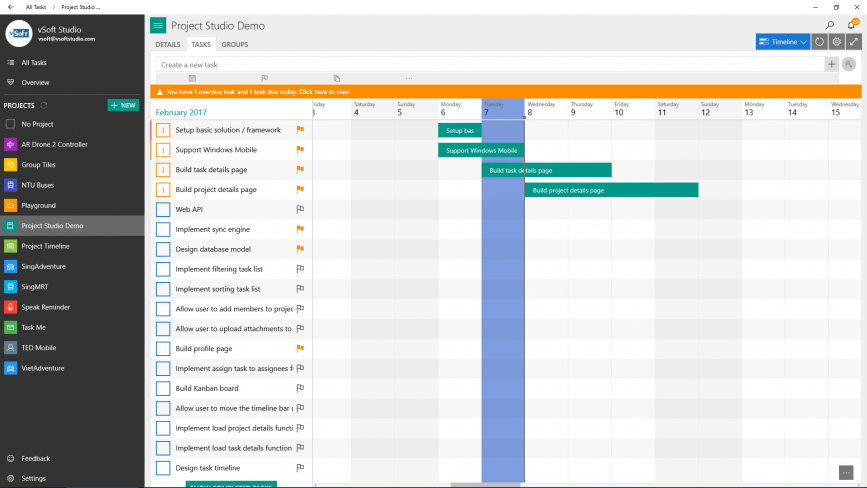Viewport: 867px width, 488px height.
Task: Click the hamburger menu beside project title
Action: coord(158,25)
